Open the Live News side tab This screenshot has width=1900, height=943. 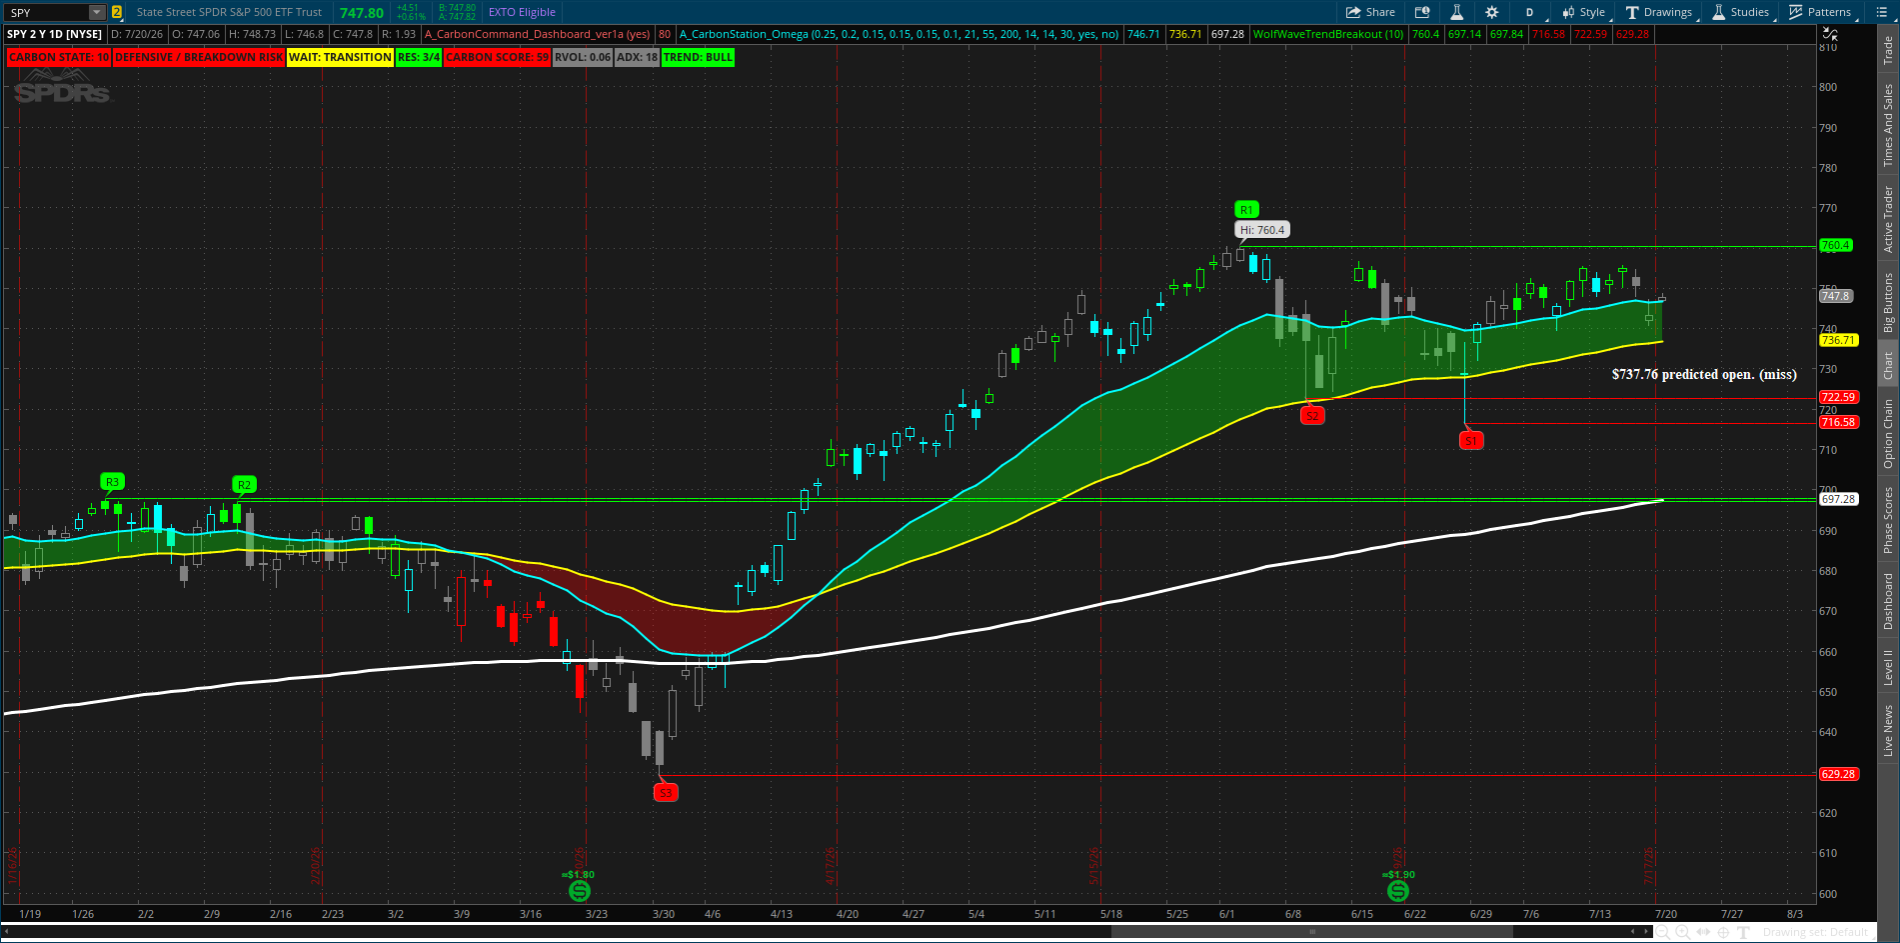click(1888, 731)
